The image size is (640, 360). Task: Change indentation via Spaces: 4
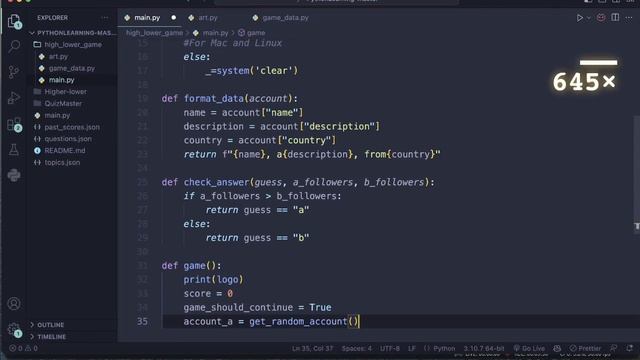(356, 348)
